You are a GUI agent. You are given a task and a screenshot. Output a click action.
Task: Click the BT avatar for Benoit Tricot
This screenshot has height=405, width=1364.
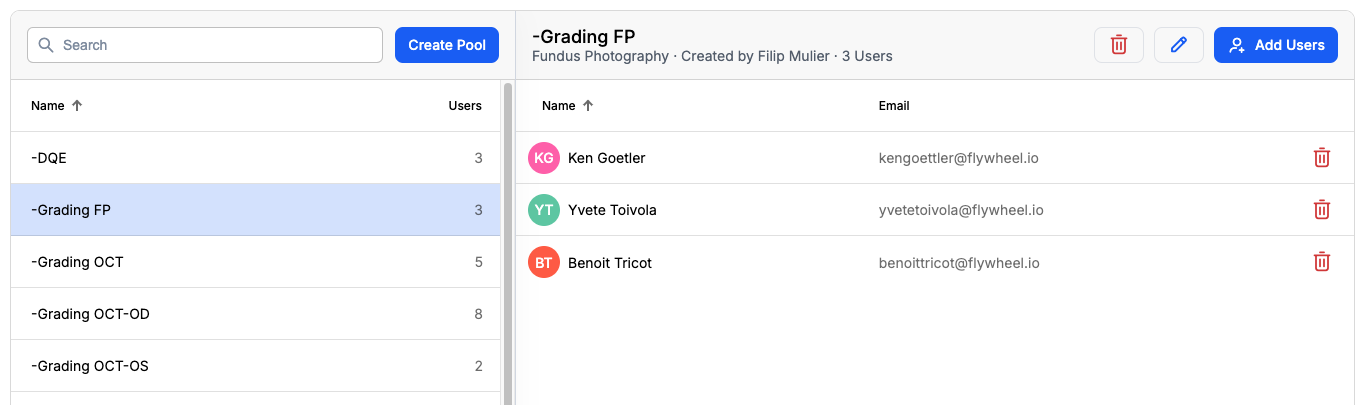544,263
